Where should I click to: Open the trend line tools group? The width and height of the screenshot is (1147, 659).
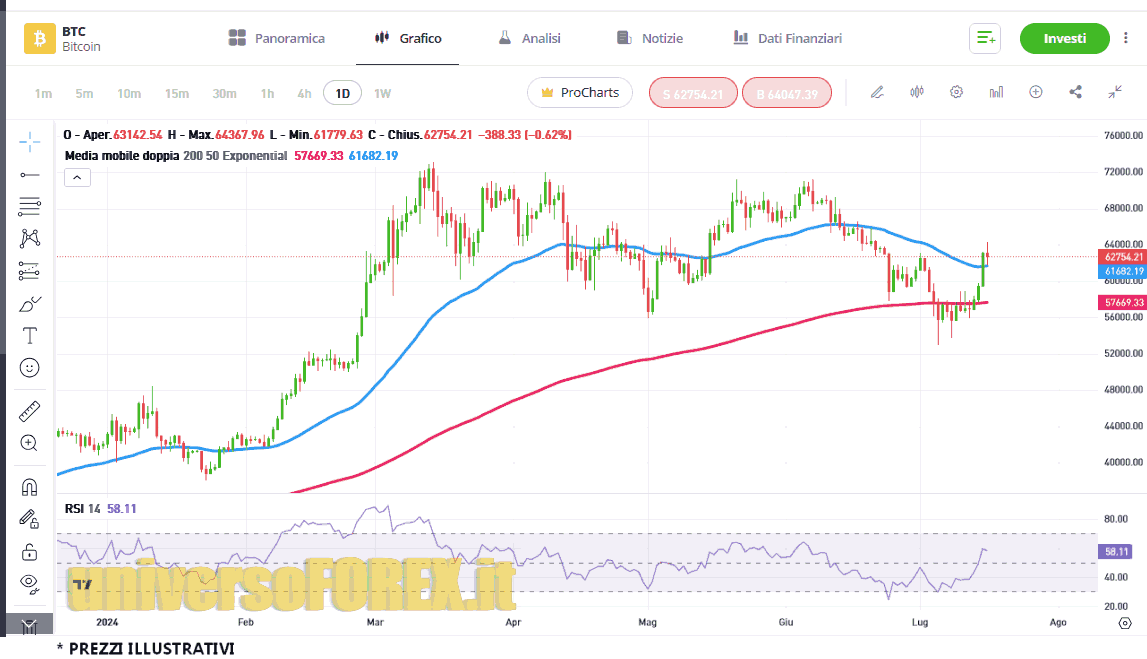pos(29,175)
